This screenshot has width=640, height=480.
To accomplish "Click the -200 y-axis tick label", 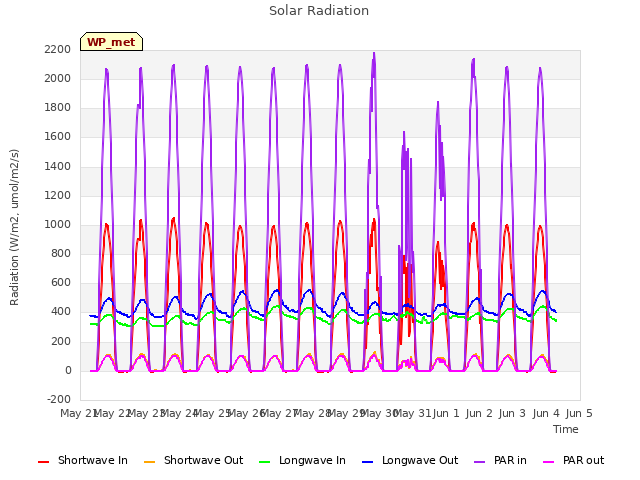I will point(59,399).
